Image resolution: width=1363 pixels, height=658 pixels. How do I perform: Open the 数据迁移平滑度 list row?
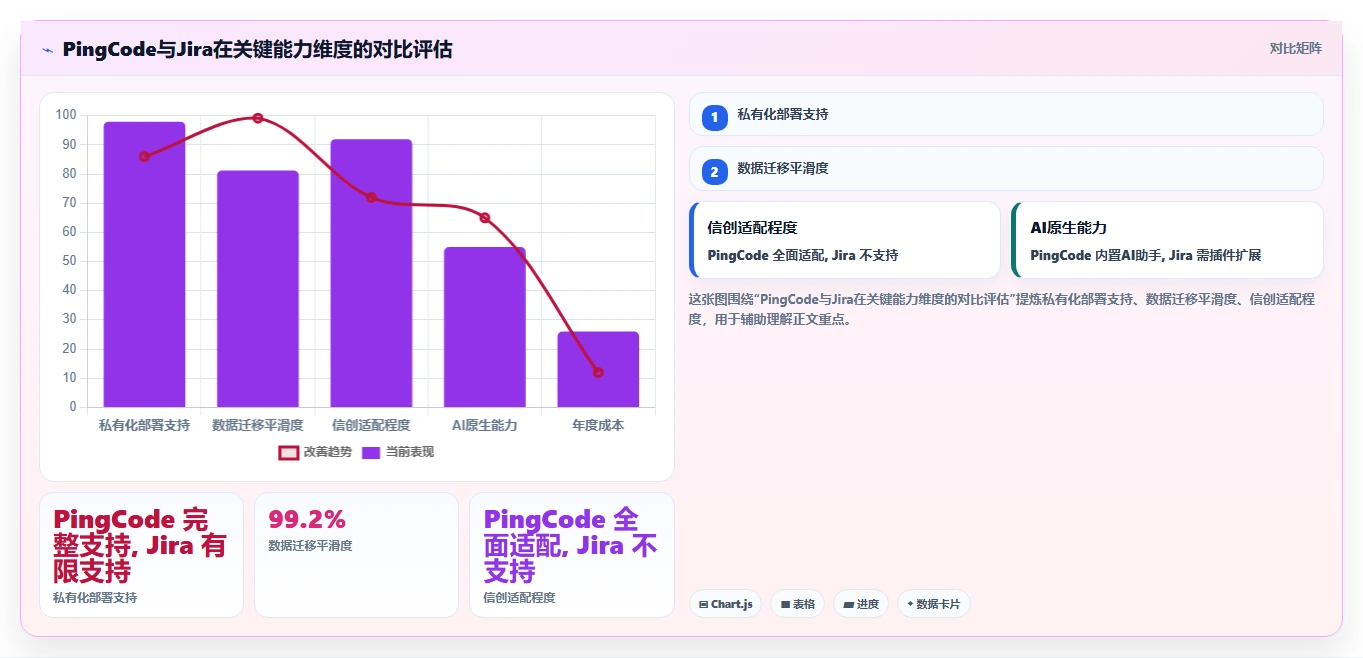click(1006, 168)
